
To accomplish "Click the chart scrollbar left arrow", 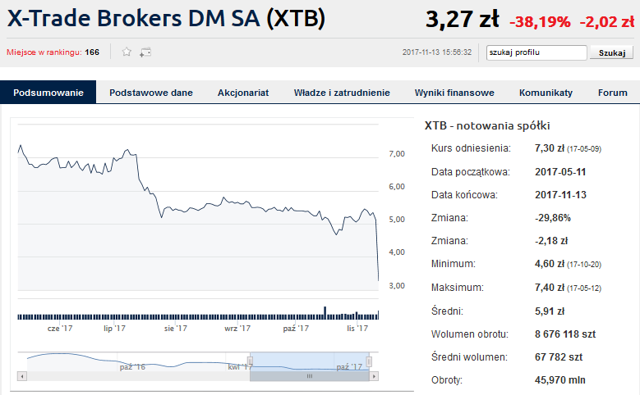I will click(x=22, y=376).
